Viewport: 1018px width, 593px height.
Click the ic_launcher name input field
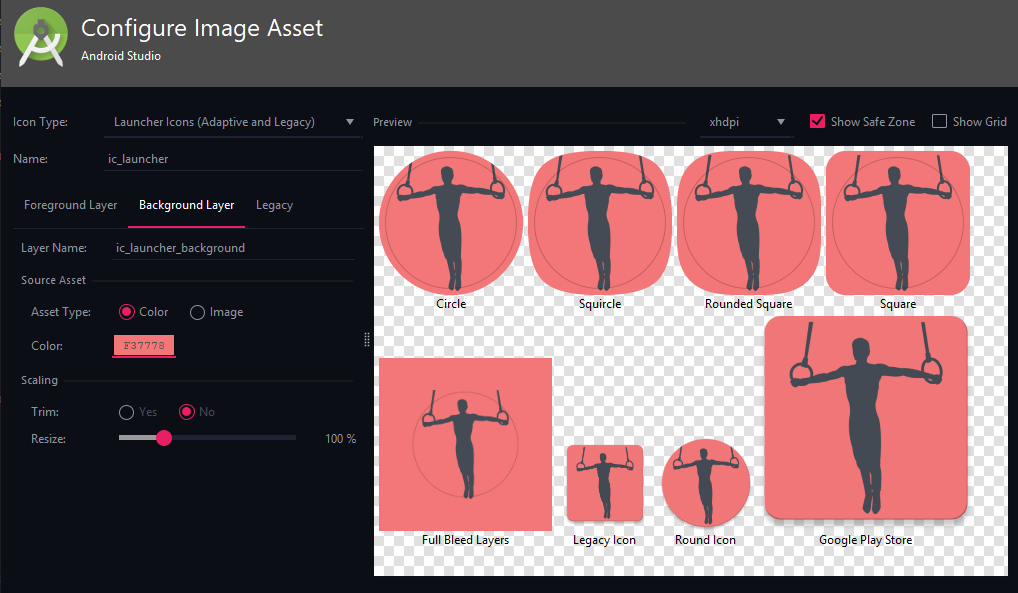point(234,159)
